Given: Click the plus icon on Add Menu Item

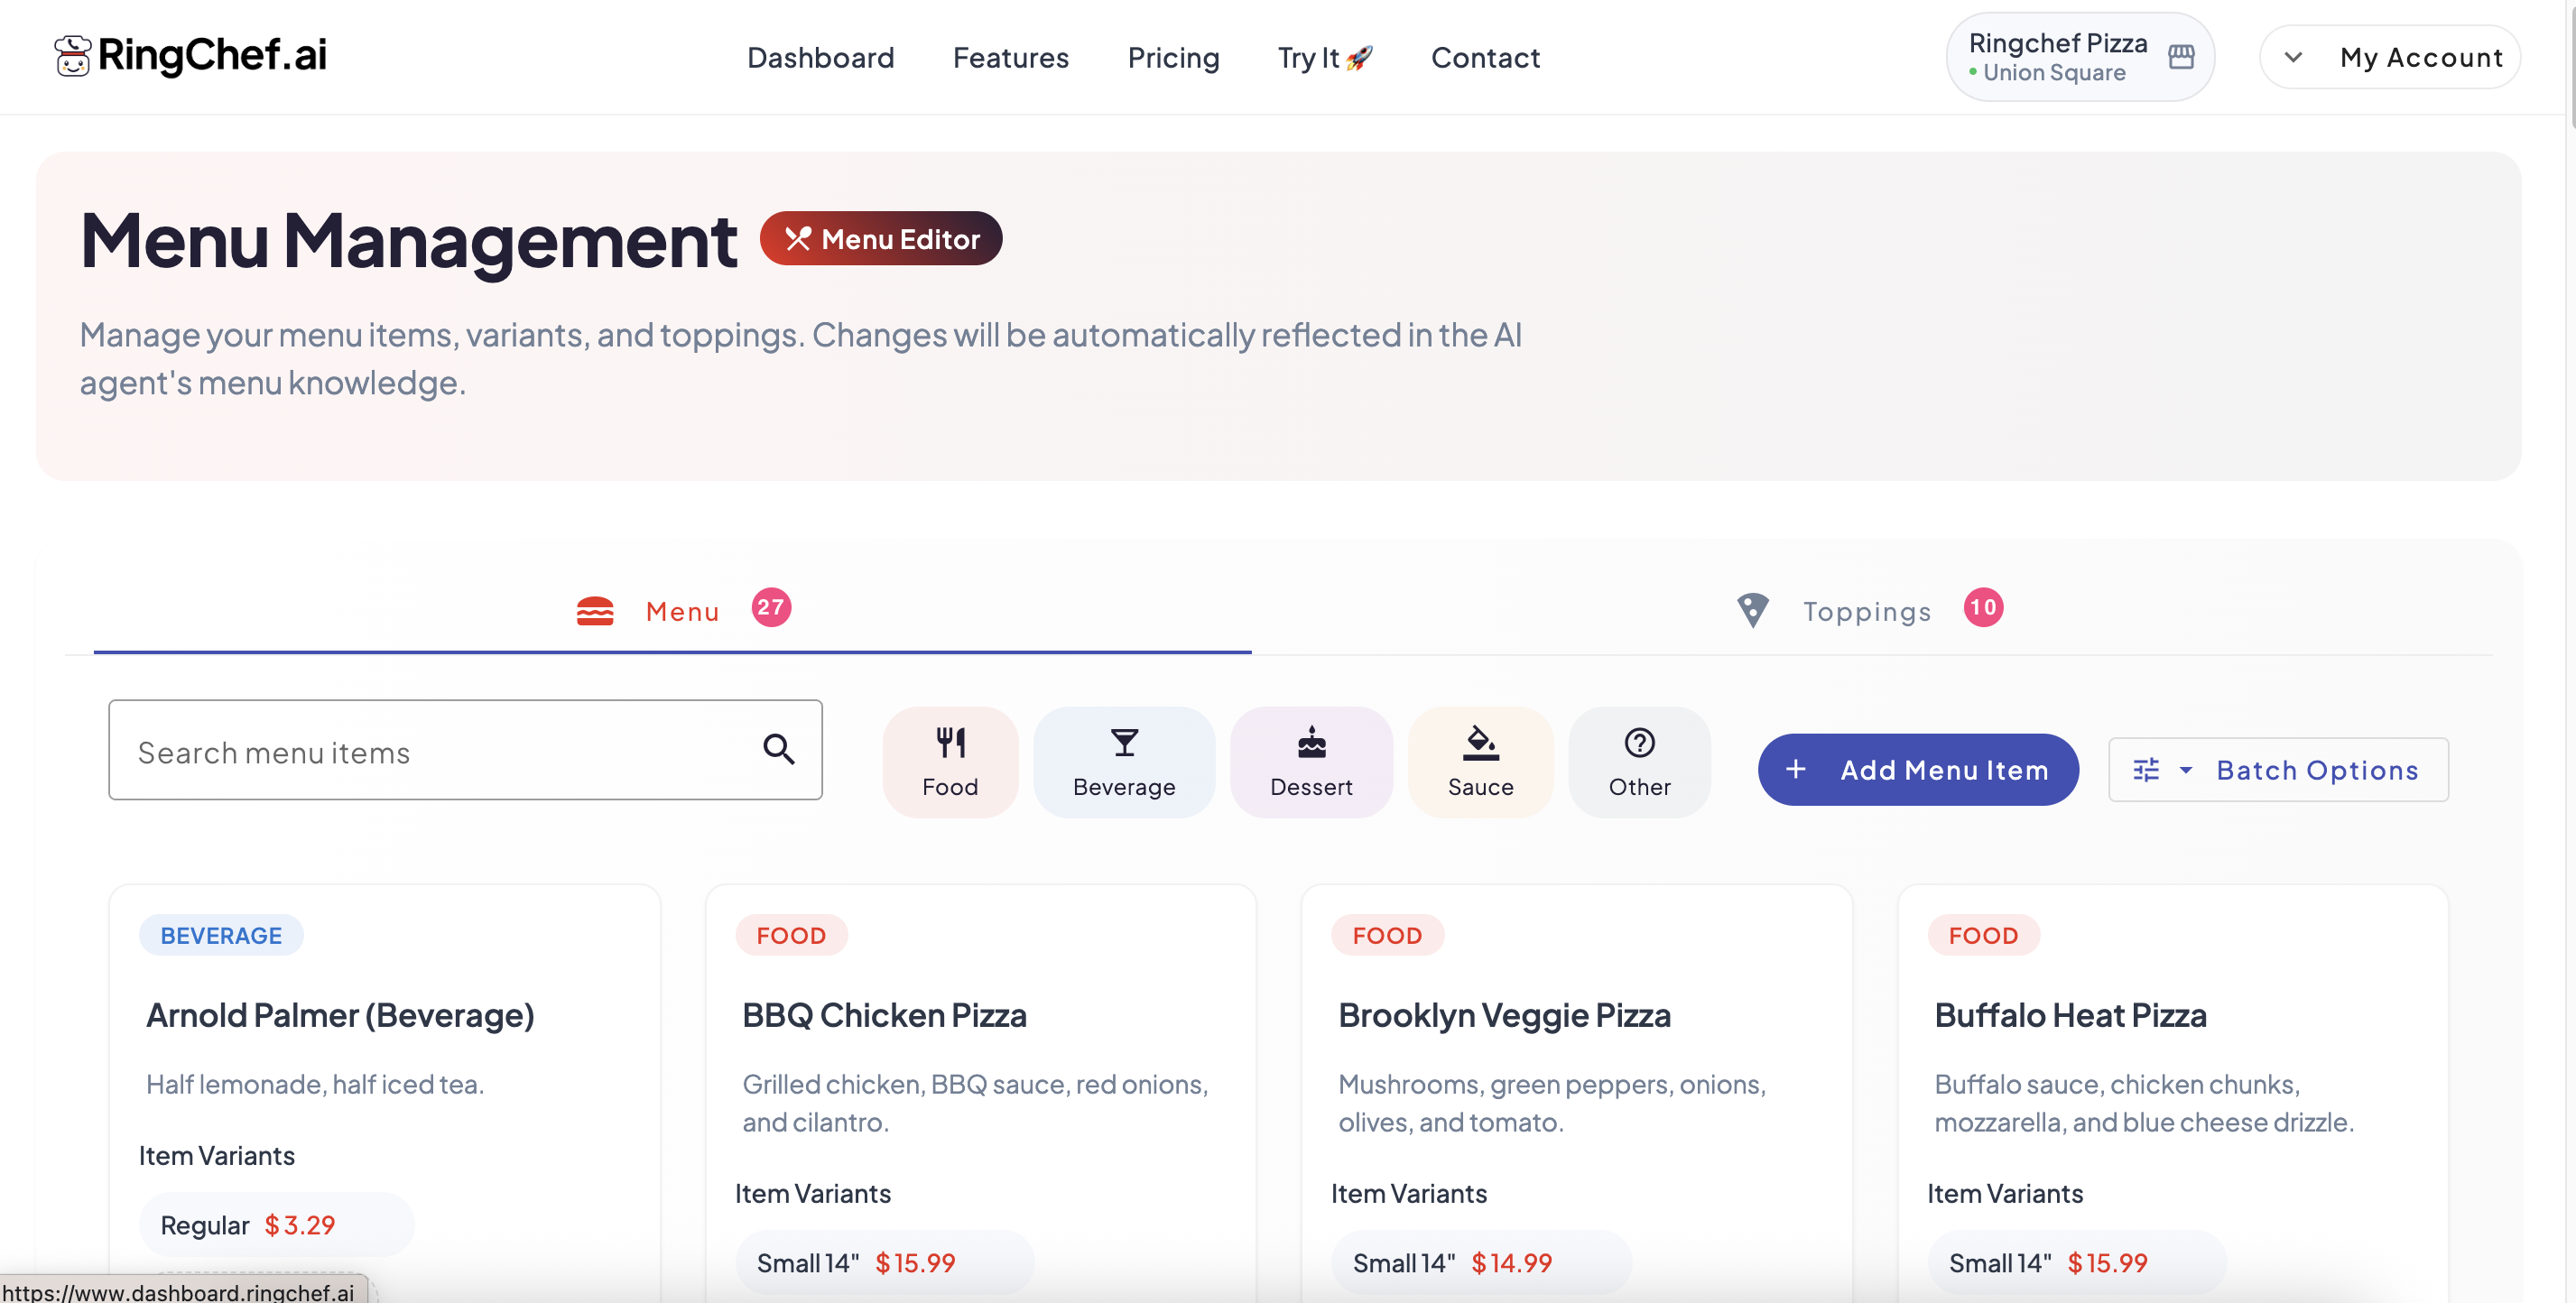Looking at the screenshot, I should [1795, 769].
